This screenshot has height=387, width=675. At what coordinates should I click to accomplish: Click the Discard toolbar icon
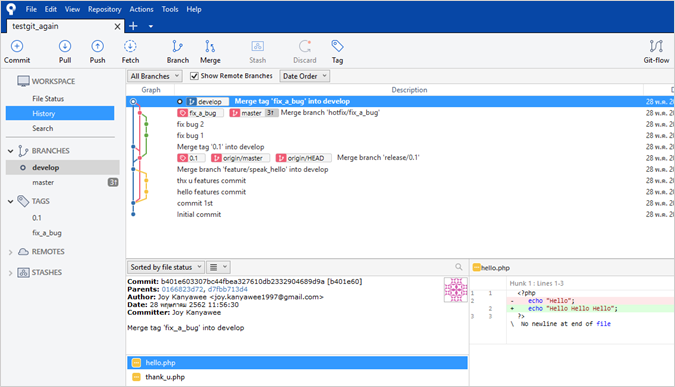[x=305, y=52]
